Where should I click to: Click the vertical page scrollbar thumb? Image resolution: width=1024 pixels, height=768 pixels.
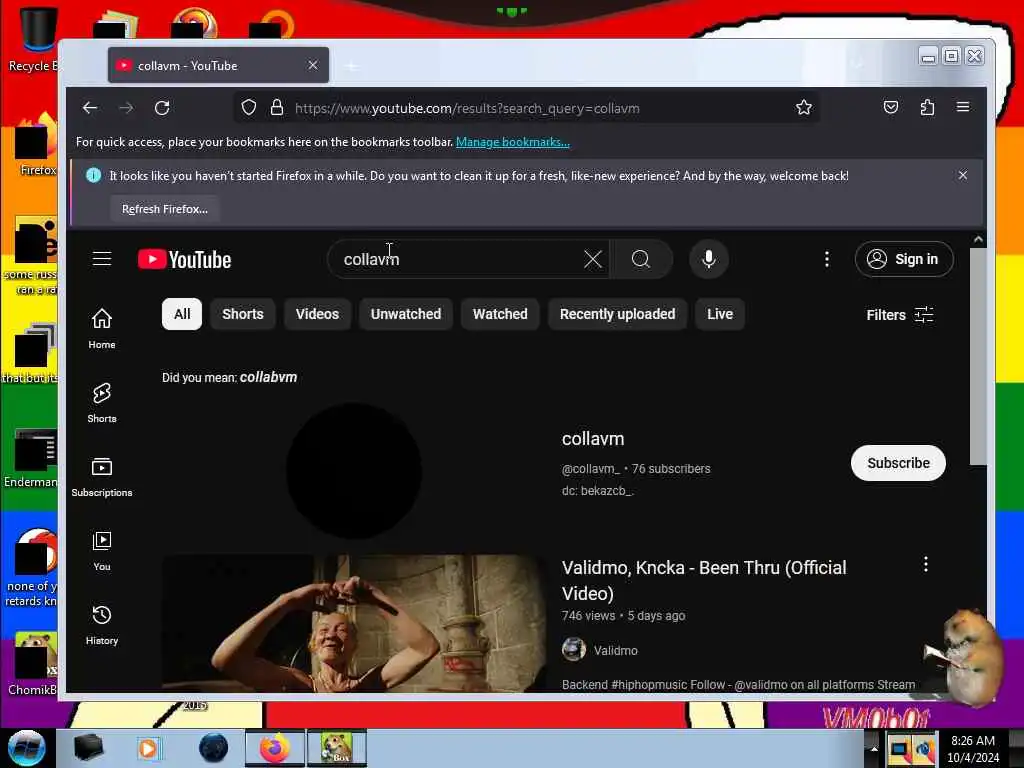click(x=978, y=356)
